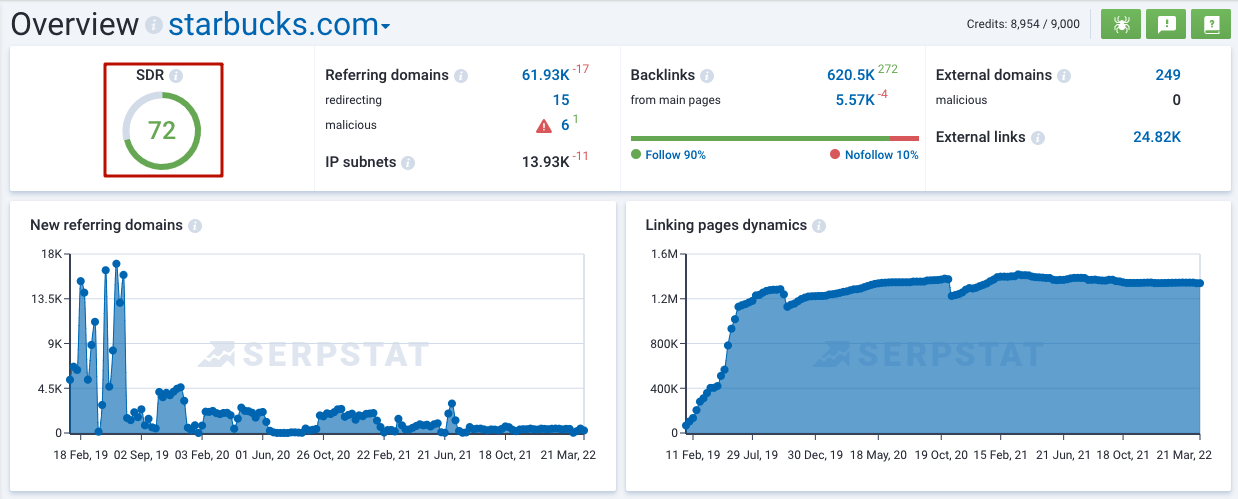Click info icon next to IP subnets
The width and height of the screenshot is (1238, 499).
(x=408, y=163)
